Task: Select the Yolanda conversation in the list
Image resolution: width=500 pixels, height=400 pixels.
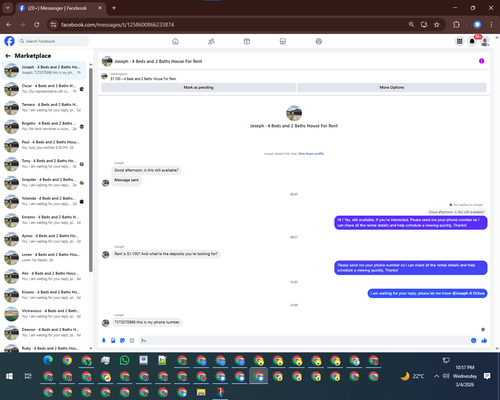Action: [44, 201]
